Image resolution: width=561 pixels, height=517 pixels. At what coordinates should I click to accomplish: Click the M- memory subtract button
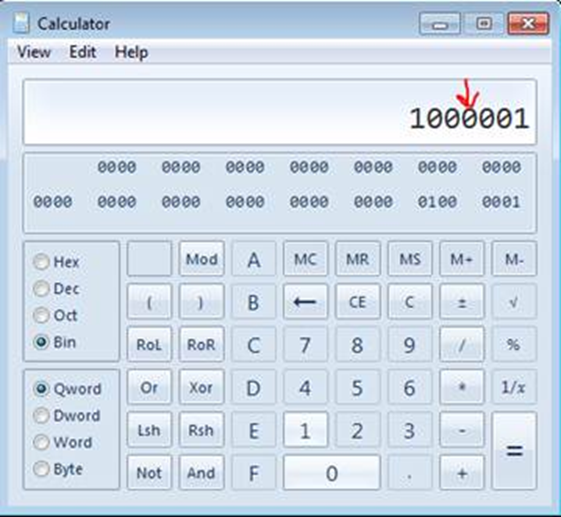pyautogui.click(x=514, y=259)
